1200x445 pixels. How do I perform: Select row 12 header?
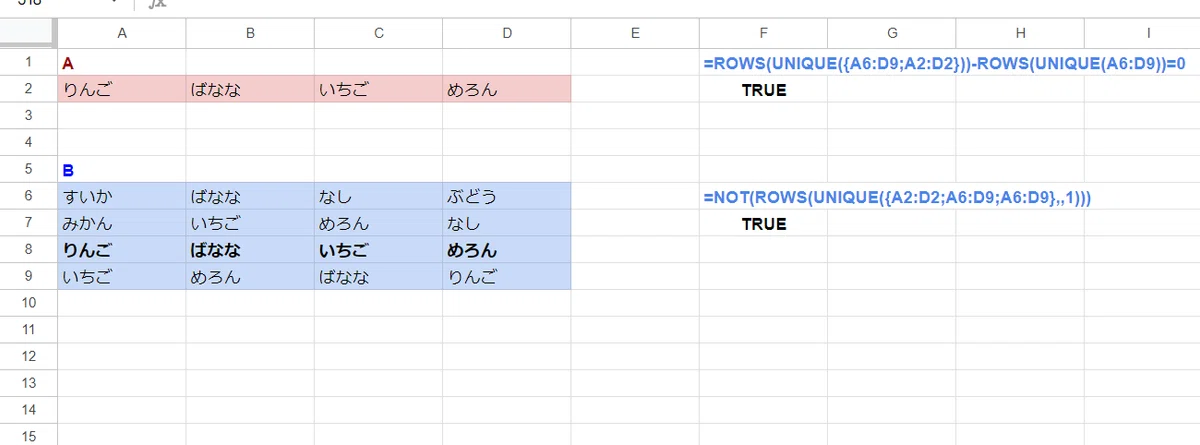(x=28, y=356)
